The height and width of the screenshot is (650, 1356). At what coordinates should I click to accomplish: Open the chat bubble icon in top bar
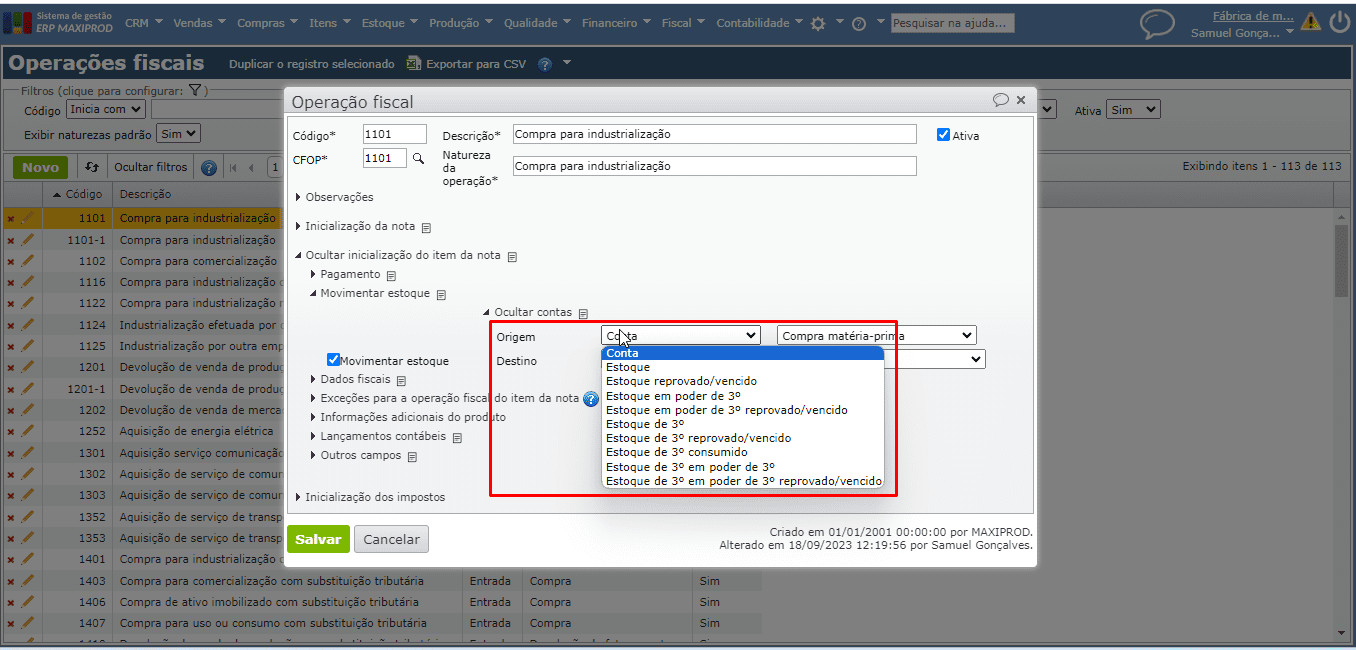(x=1157, y=24)
